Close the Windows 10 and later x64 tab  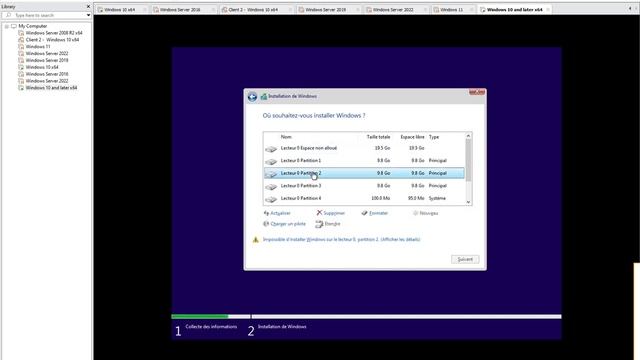pos(548,9)
